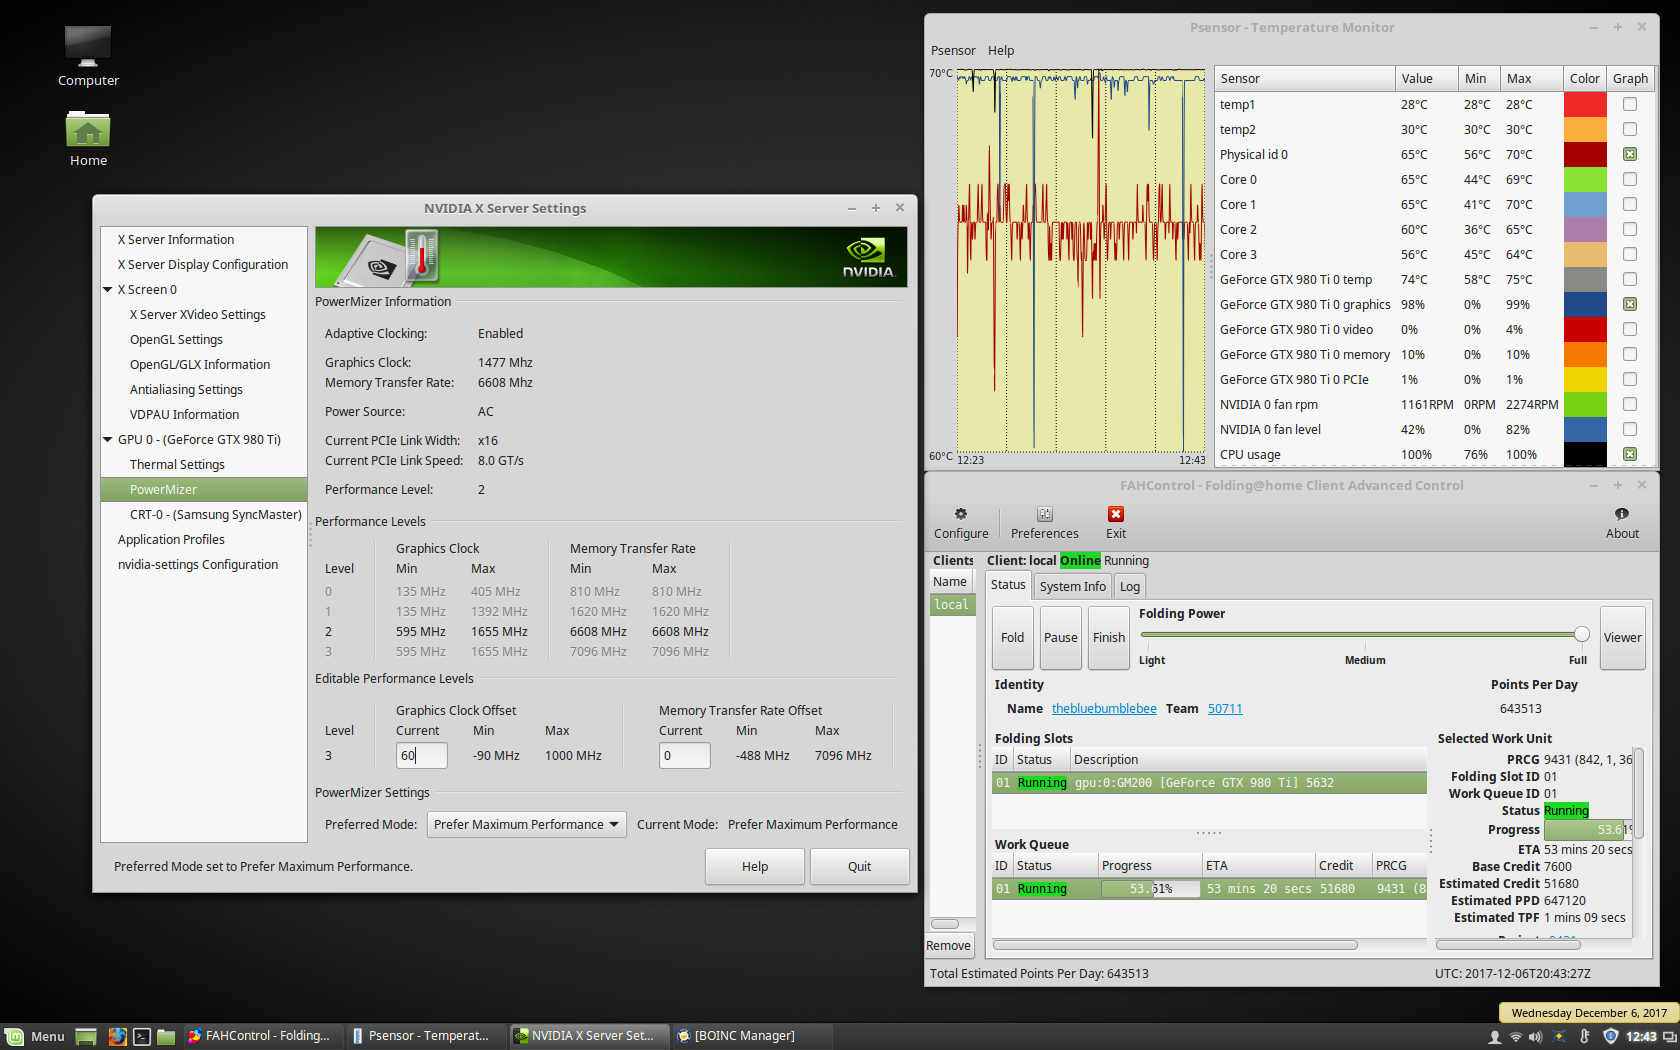Sort Psensor table by Max column

(x=1531, y=78)
